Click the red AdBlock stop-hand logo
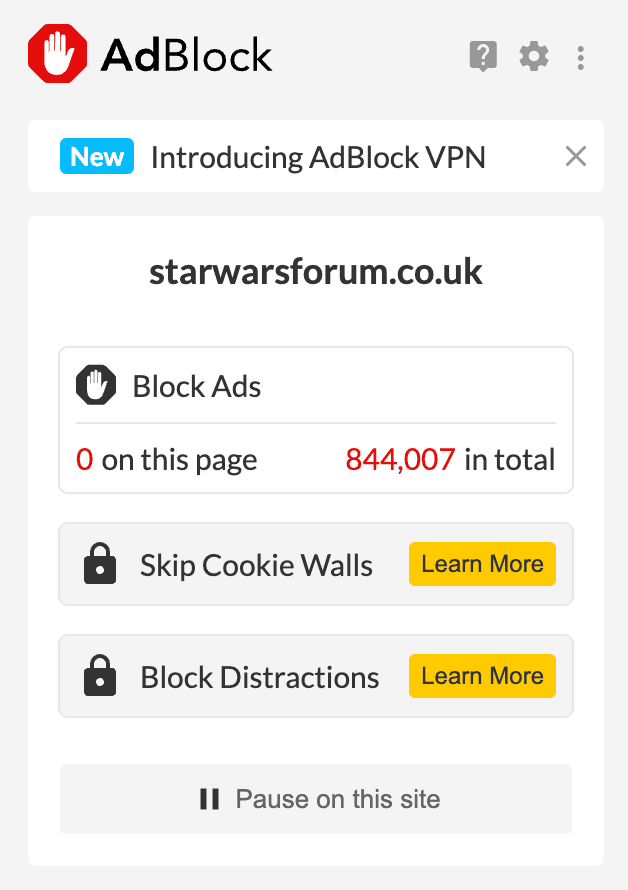628x890 pixels. 57,54
